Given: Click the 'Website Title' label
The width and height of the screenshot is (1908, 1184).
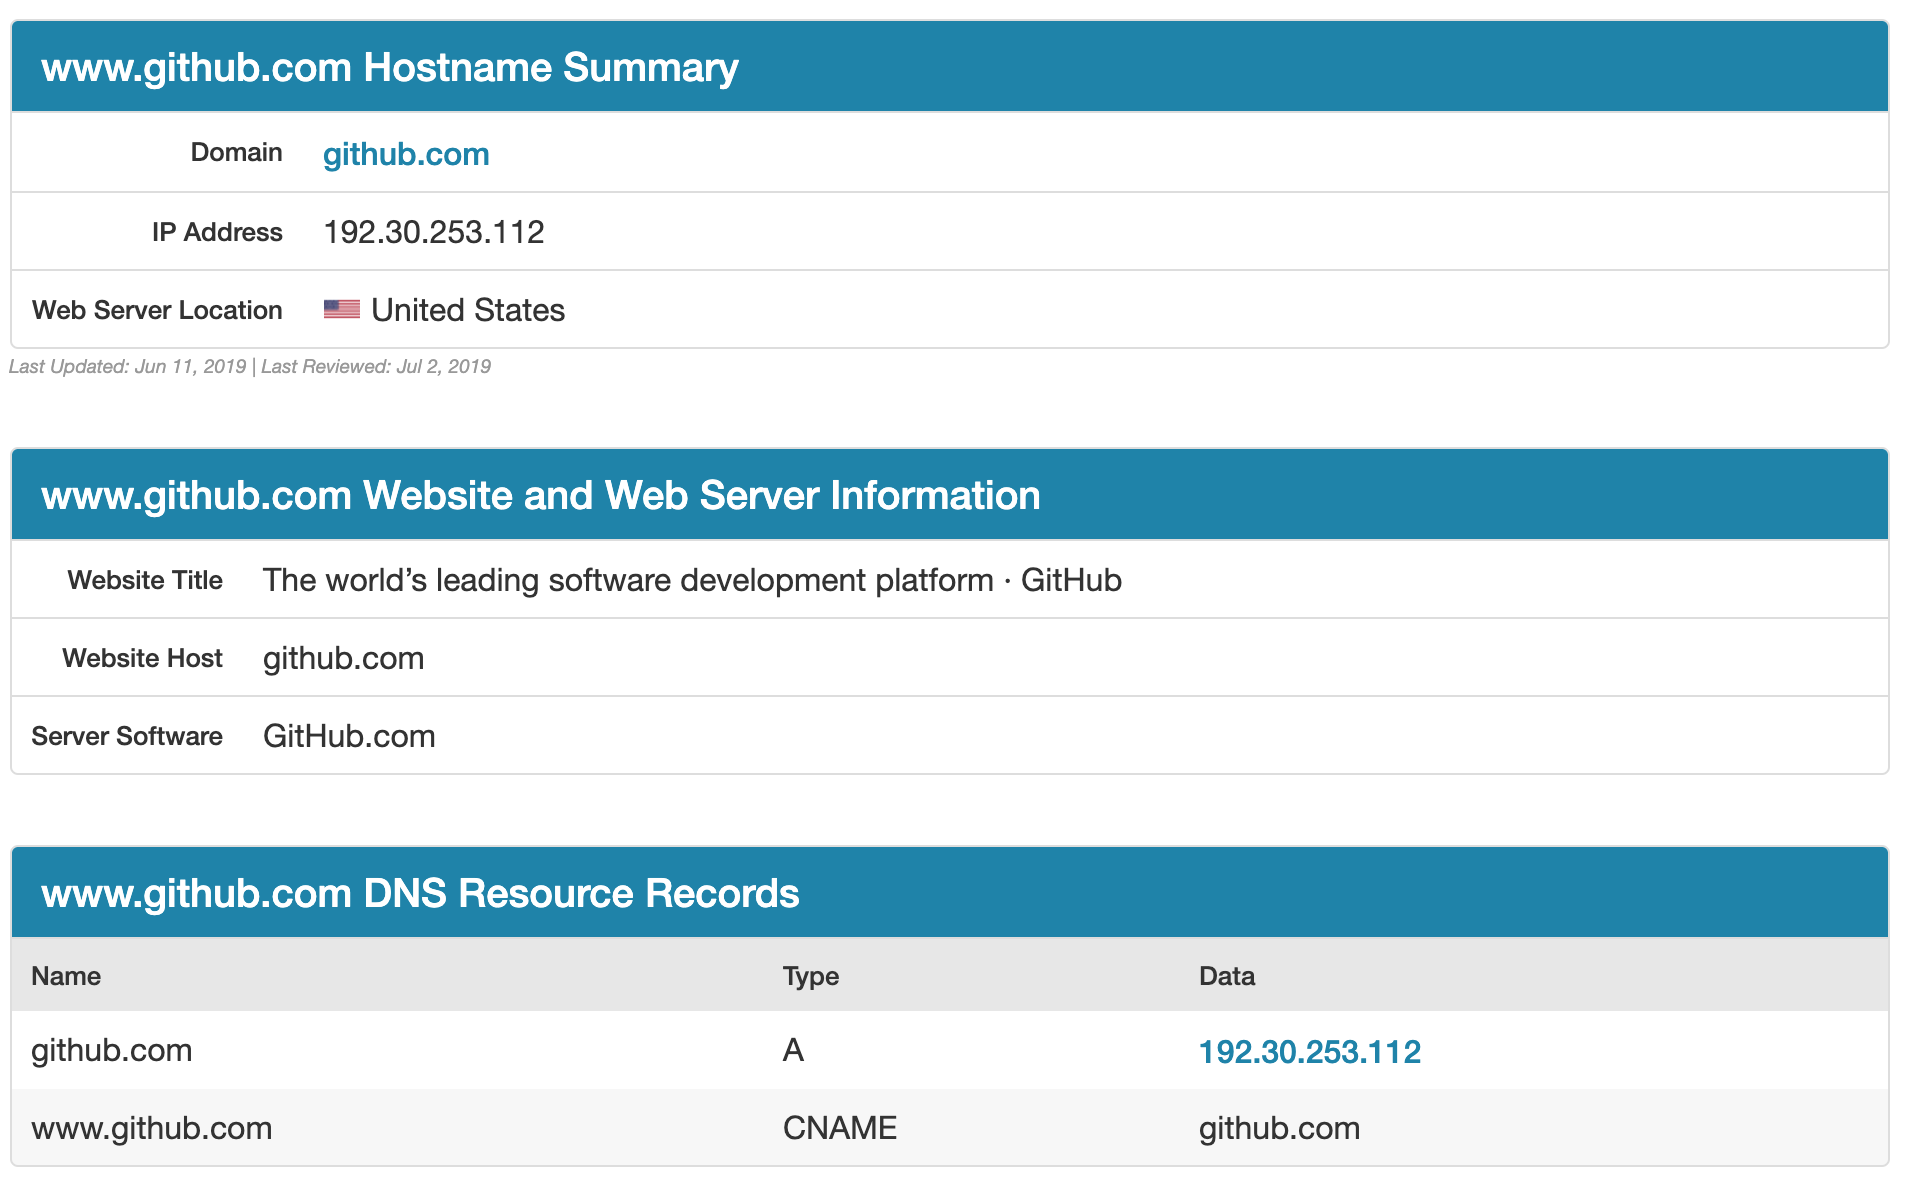Looking at the screenshot, I should tap(145, 580).
